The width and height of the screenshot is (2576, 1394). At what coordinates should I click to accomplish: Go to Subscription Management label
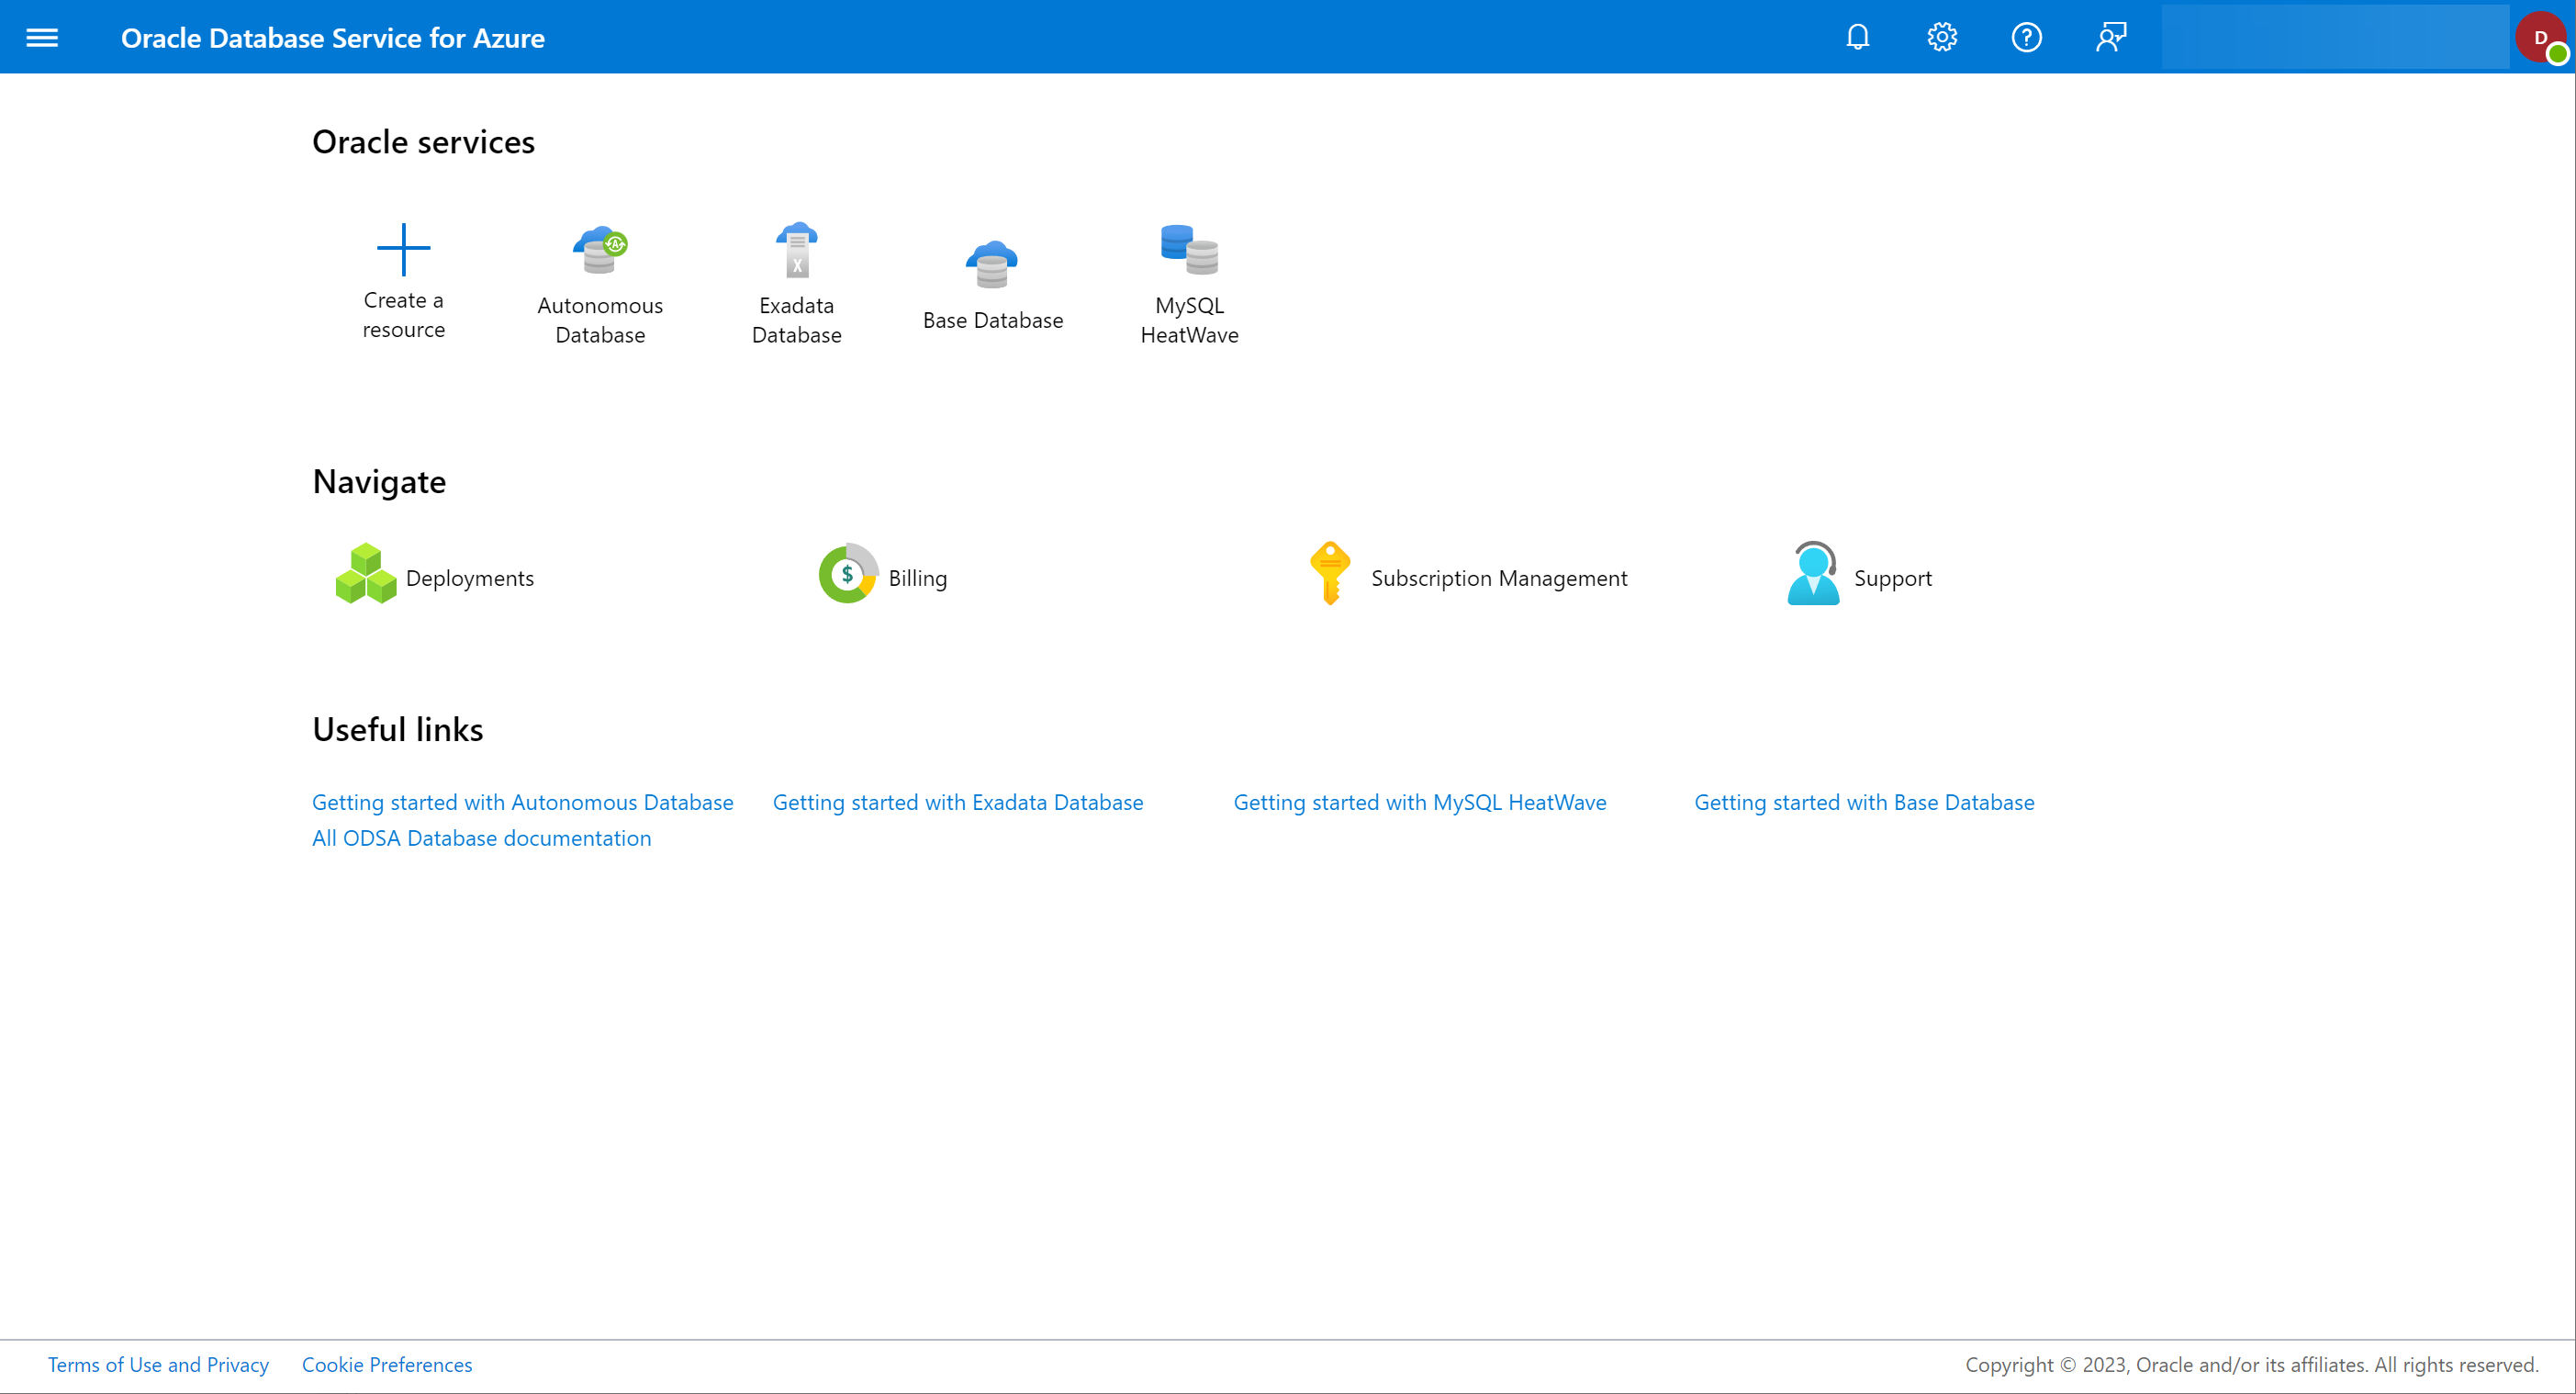click(1498, 578)
